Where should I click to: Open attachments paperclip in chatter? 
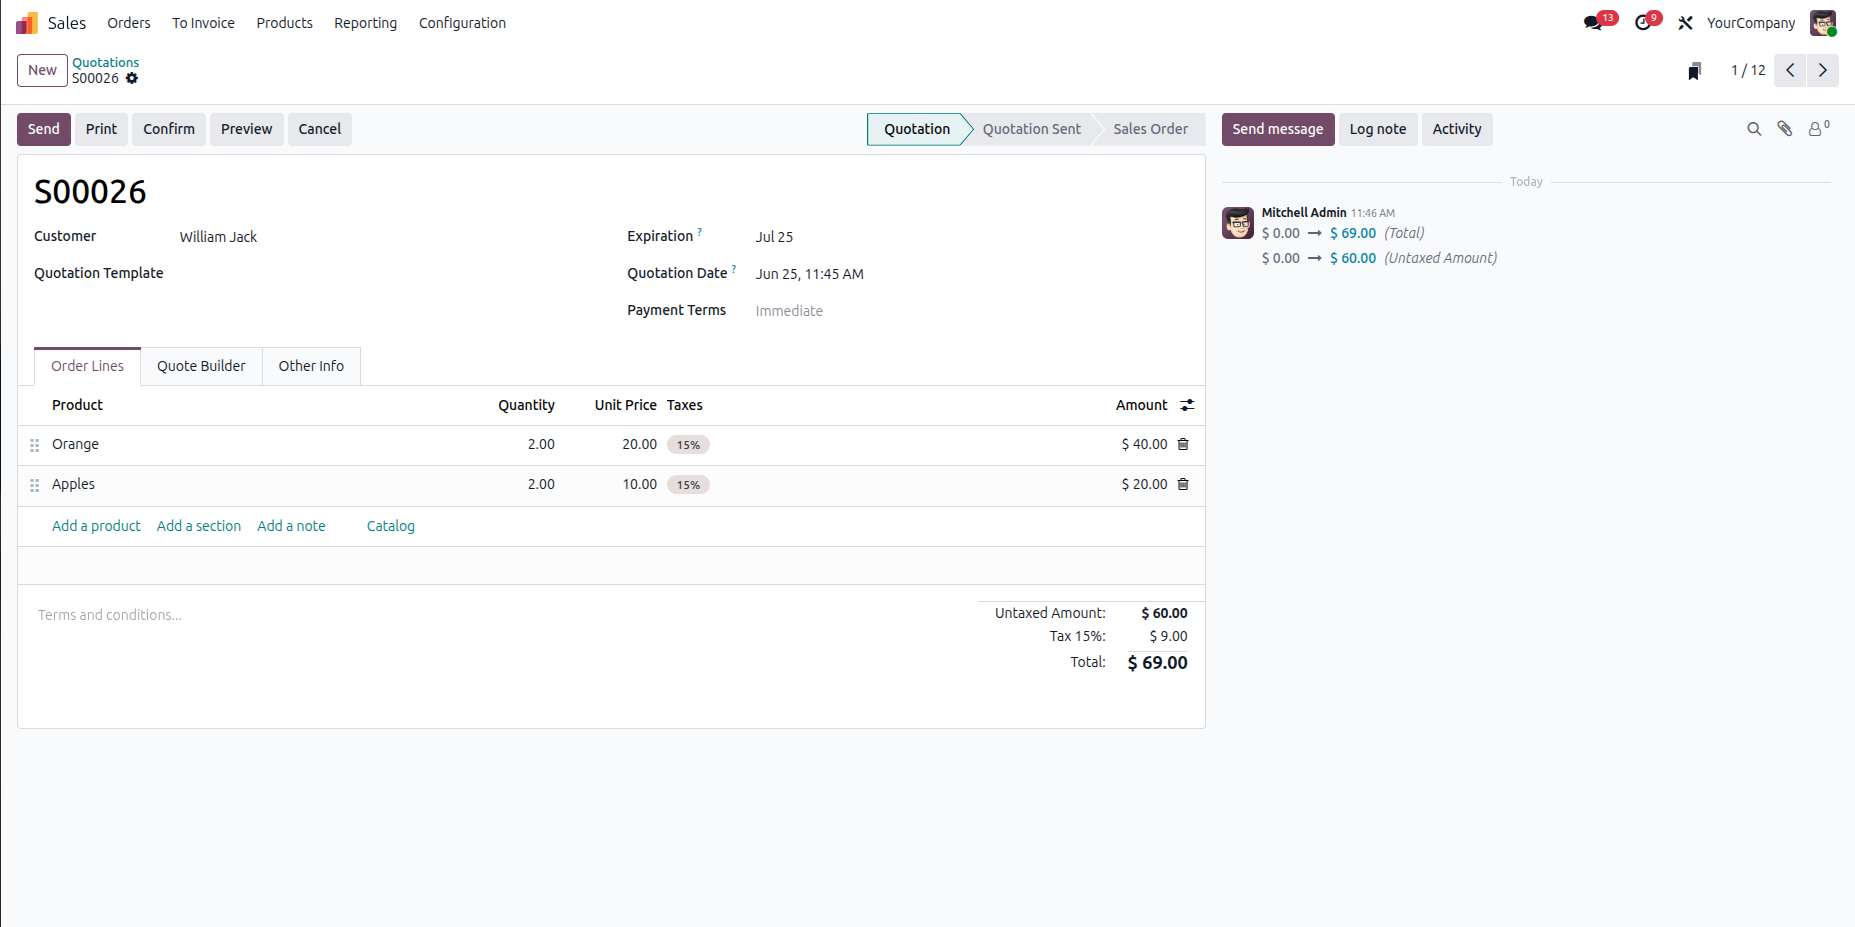(x=1785, y=129)
